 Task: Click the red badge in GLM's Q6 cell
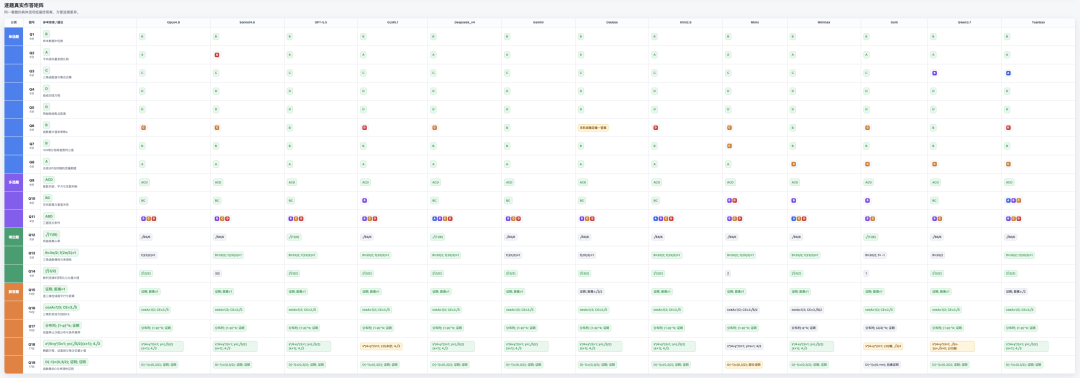(x=364, y=127)
